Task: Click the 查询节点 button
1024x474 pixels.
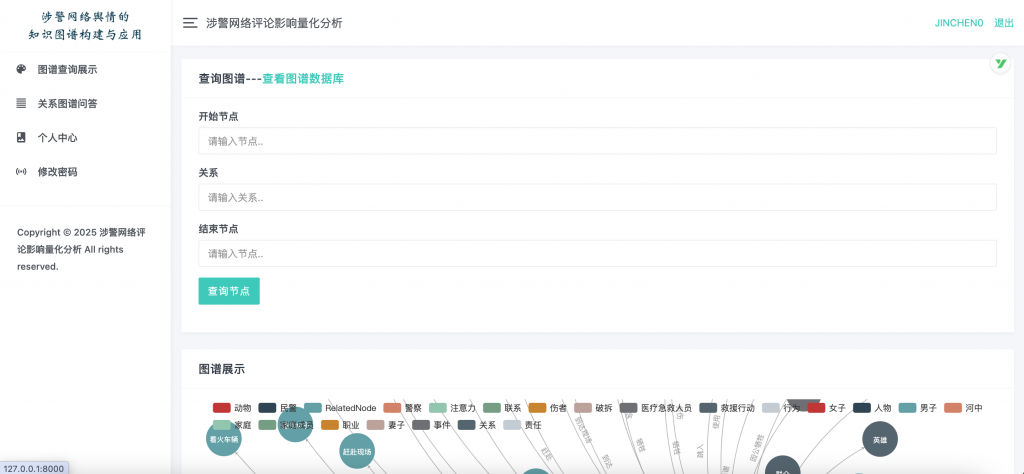Action: click(229, 291)
